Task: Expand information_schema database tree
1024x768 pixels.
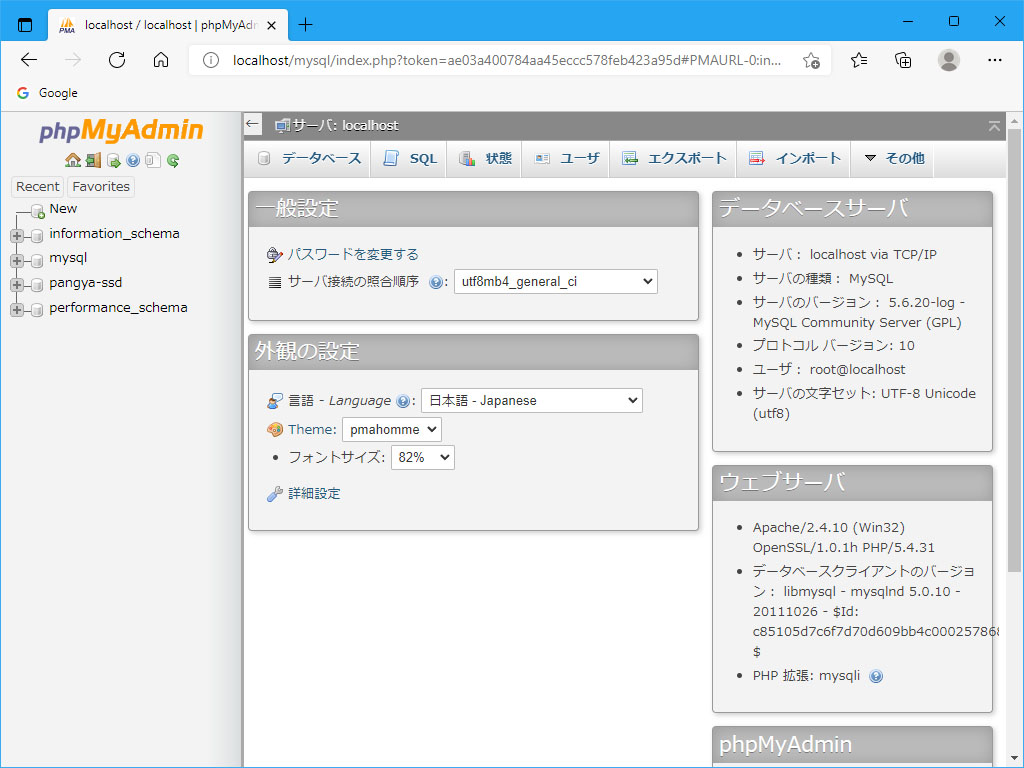Action: (x=17, y=236)
